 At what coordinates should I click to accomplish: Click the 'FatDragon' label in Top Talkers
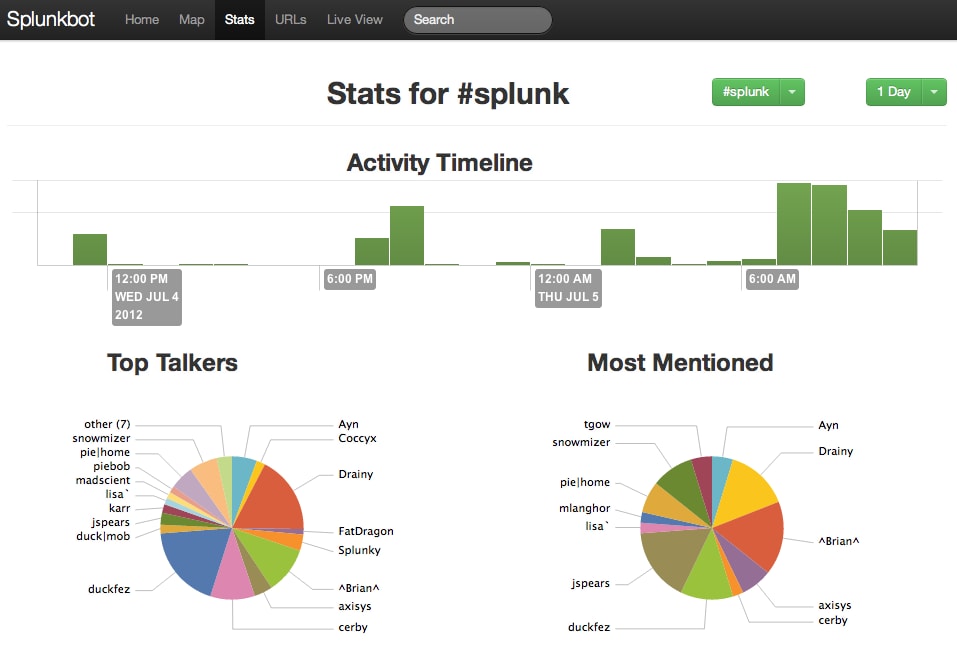tap(366, 531)
